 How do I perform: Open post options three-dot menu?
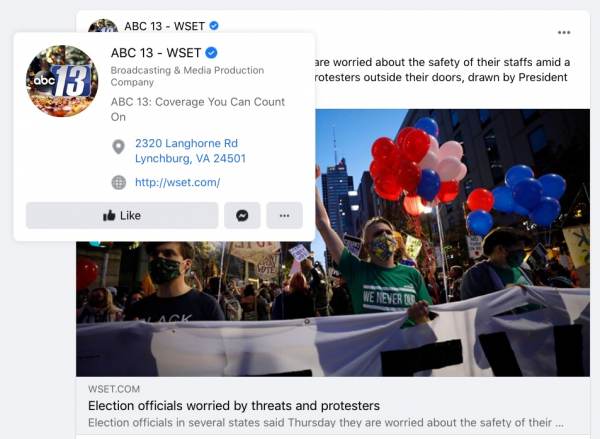pos(564,33)
